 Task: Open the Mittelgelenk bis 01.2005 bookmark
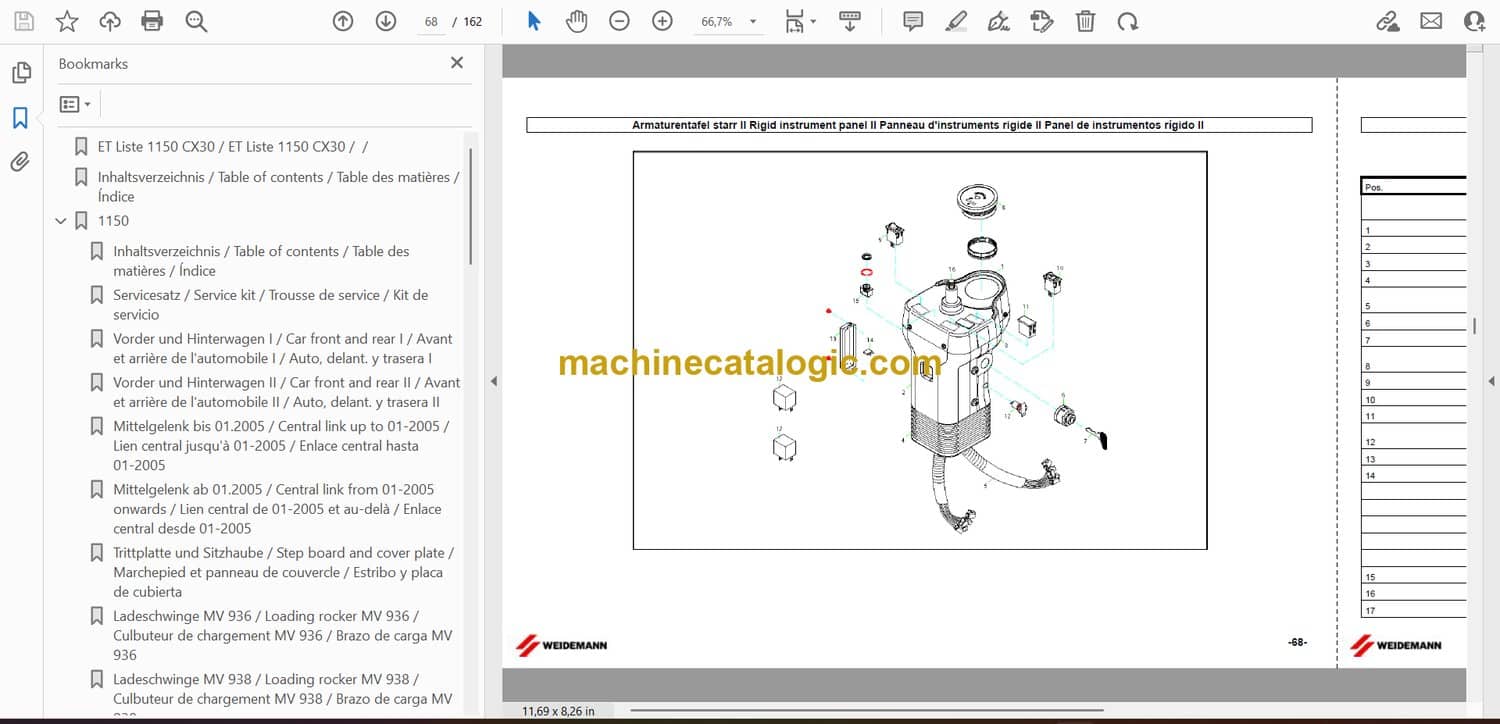pyautogui.click(x=281, y=446)
